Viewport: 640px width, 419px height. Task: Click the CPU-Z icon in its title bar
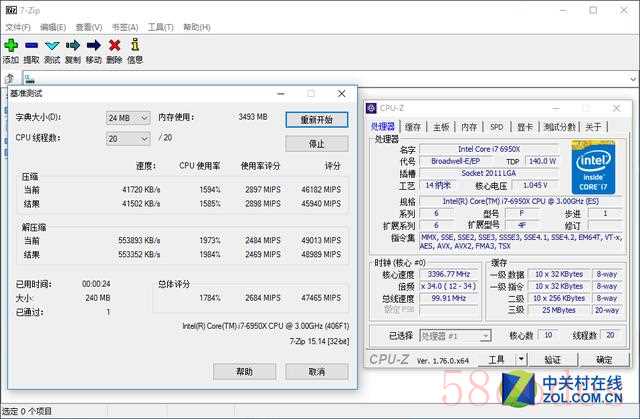pyautogui.click(x=371, y=108)
